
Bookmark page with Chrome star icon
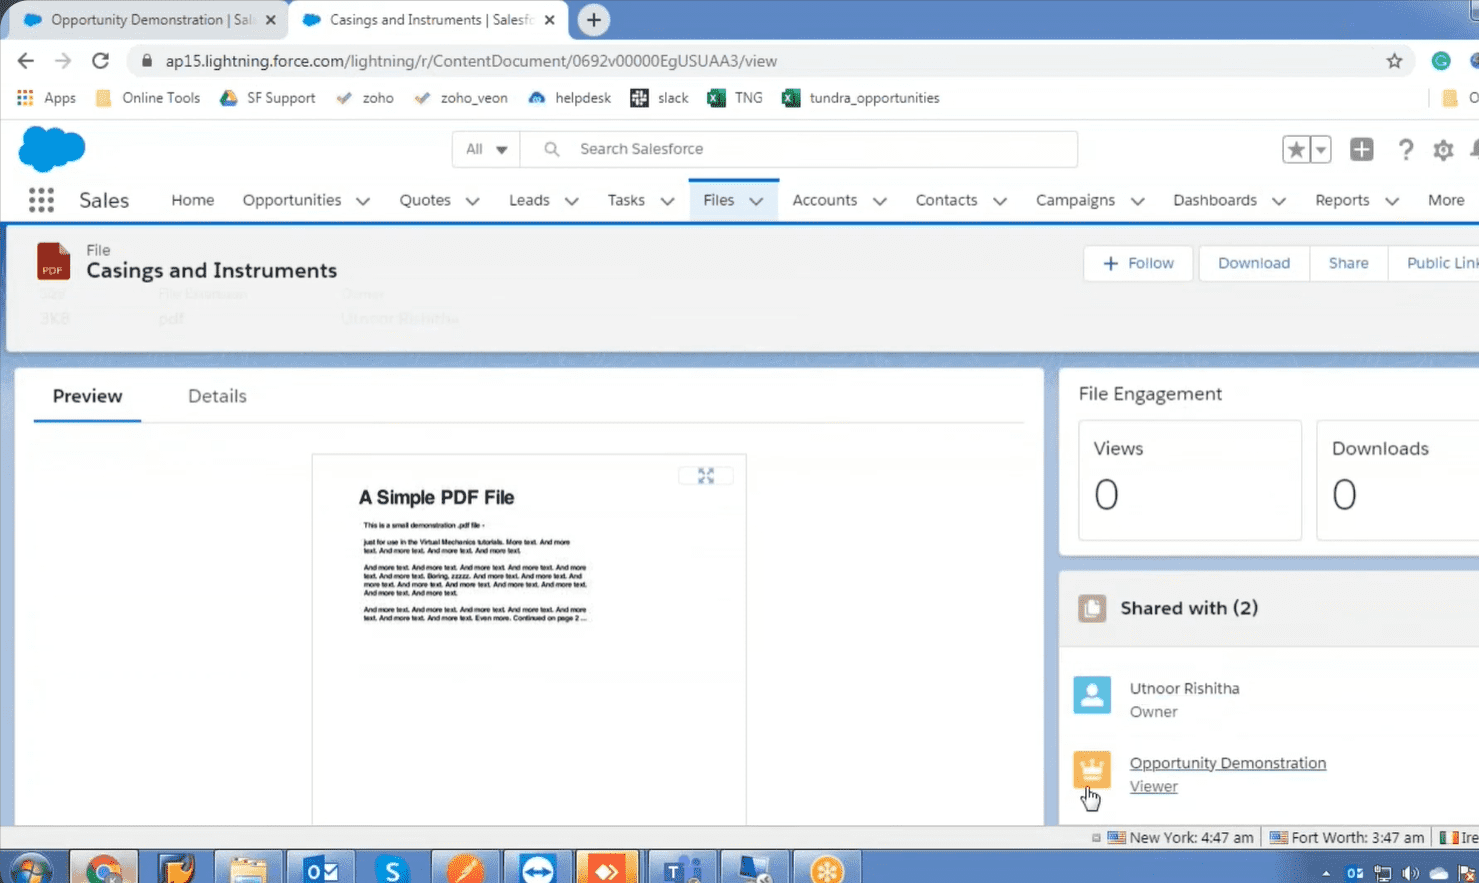(1394, 61)
